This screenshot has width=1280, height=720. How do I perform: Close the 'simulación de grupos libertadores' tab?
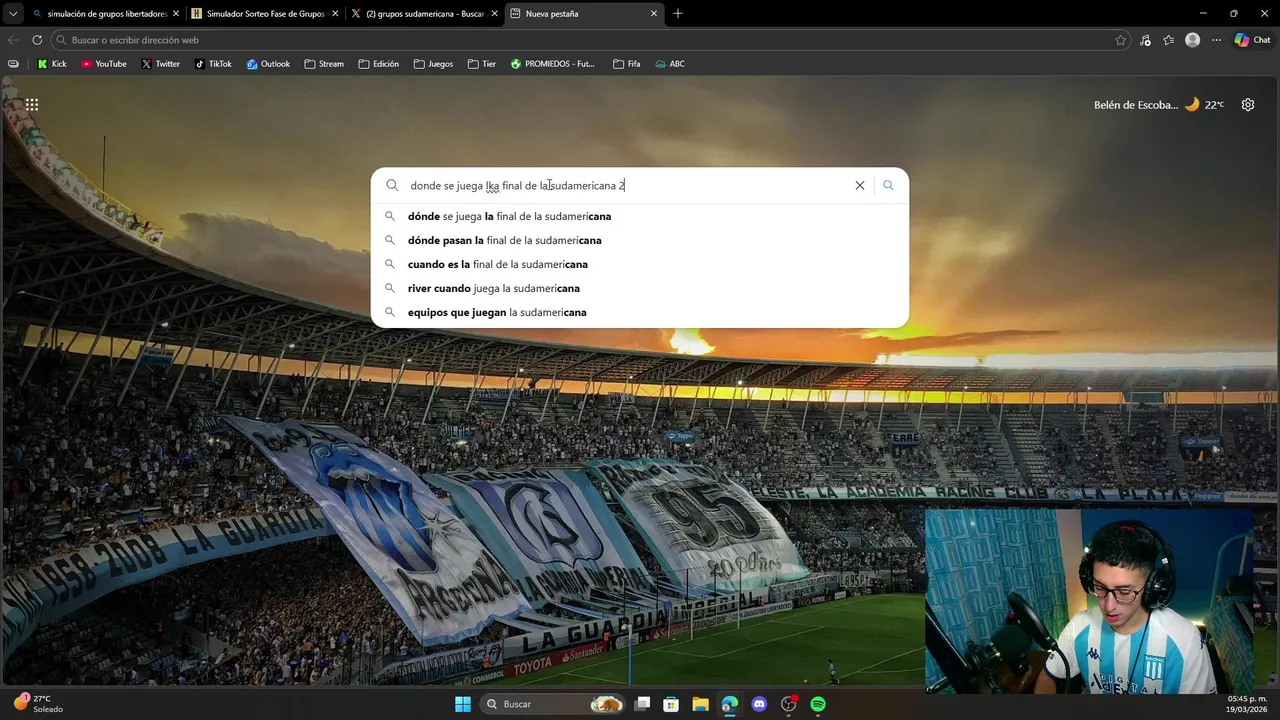tap(175, 14)
